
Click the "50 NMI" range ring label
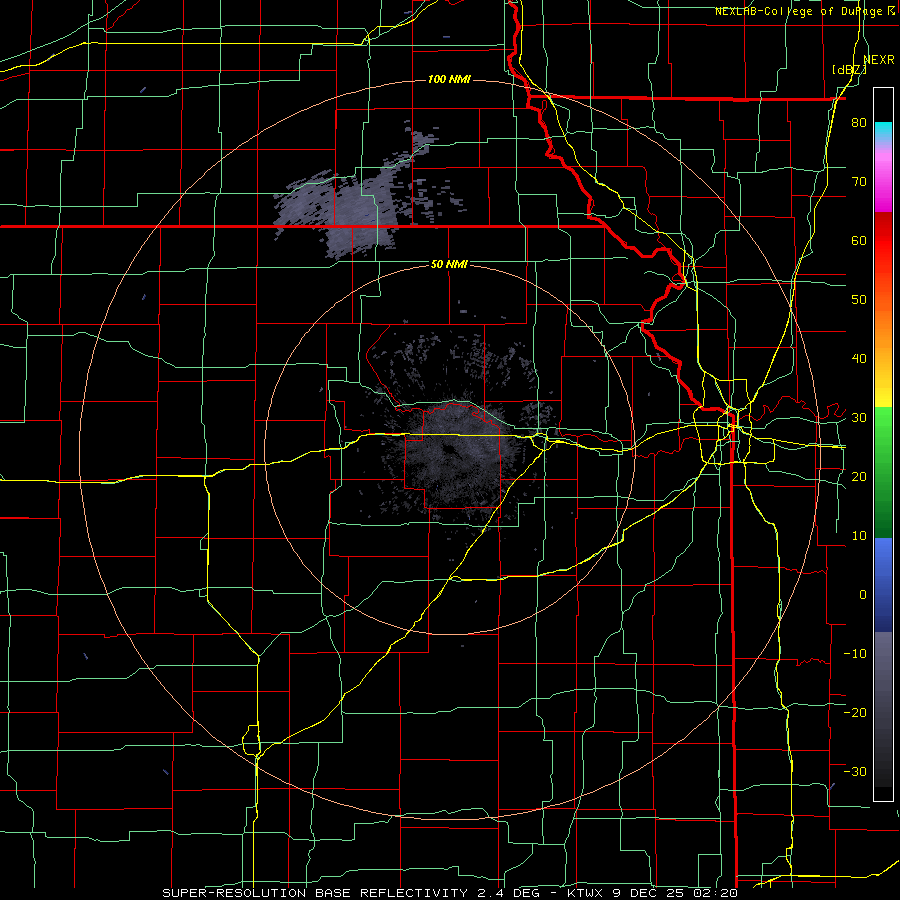click(449, 264)
